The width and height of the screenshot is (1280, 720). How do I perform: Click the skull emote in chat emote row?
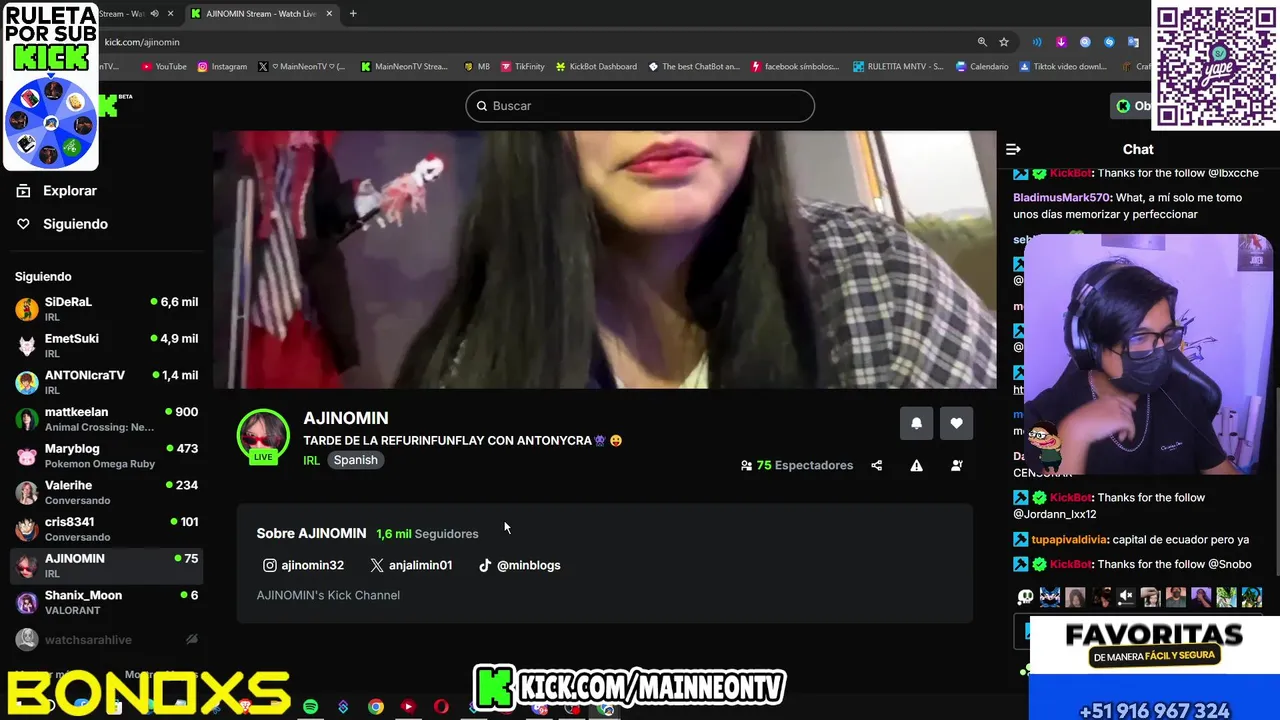point(1025,597)
